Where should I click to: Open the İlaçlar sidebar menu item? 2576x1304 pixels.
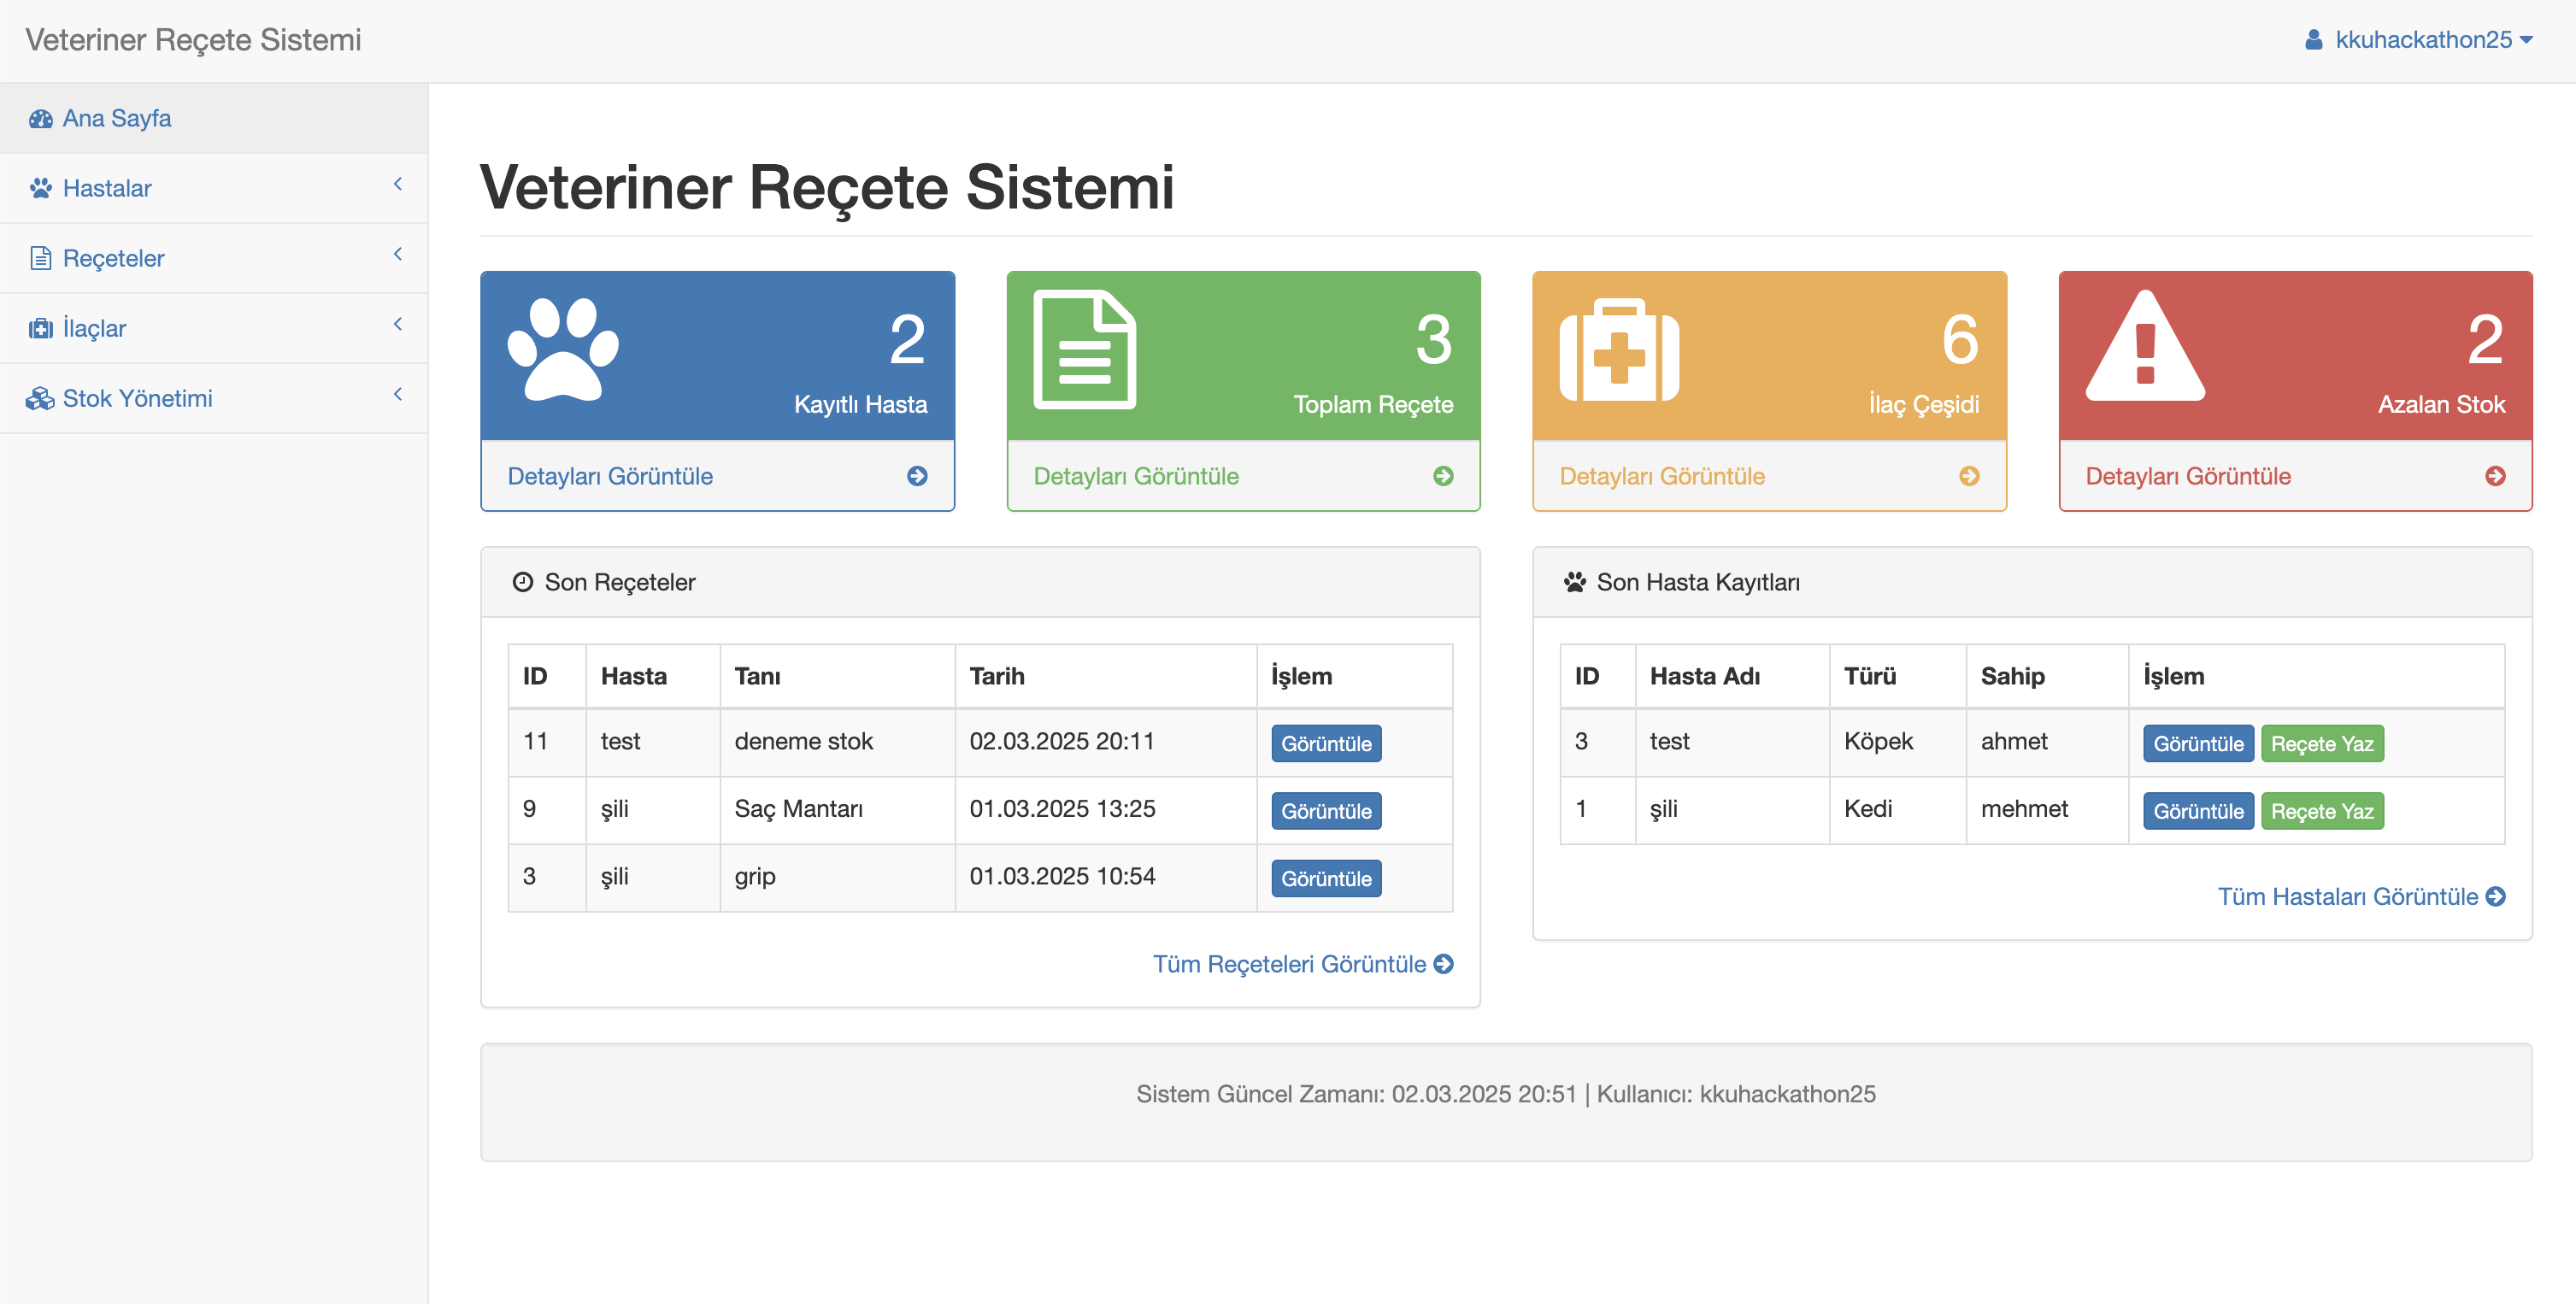click(94, 328)
